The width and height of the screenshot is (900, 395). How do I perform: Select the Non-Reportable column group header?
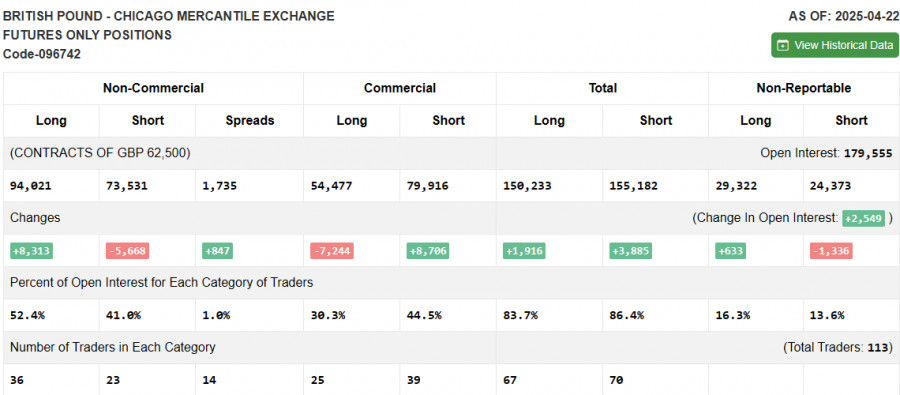804,88
